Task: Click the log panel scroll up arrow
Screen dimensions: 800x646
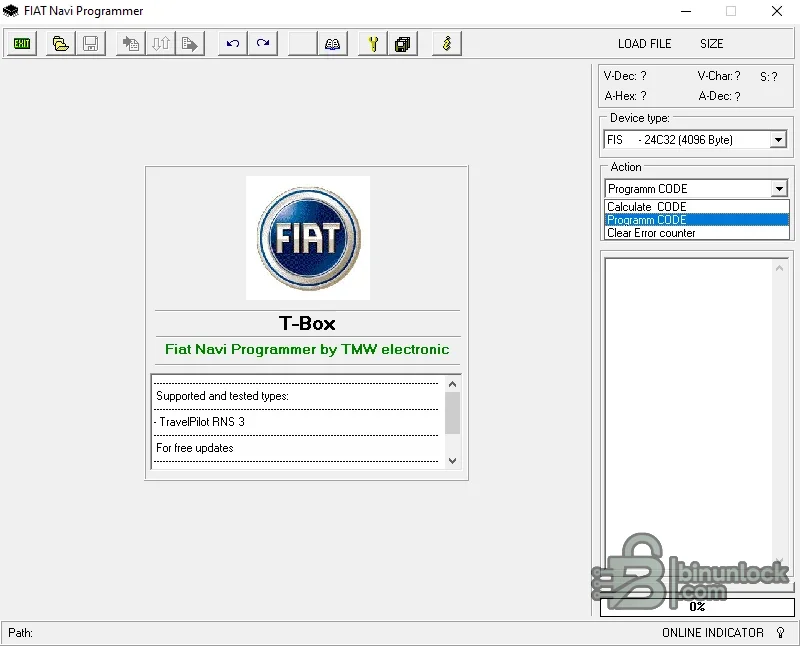Action: (x=779, y=268)
